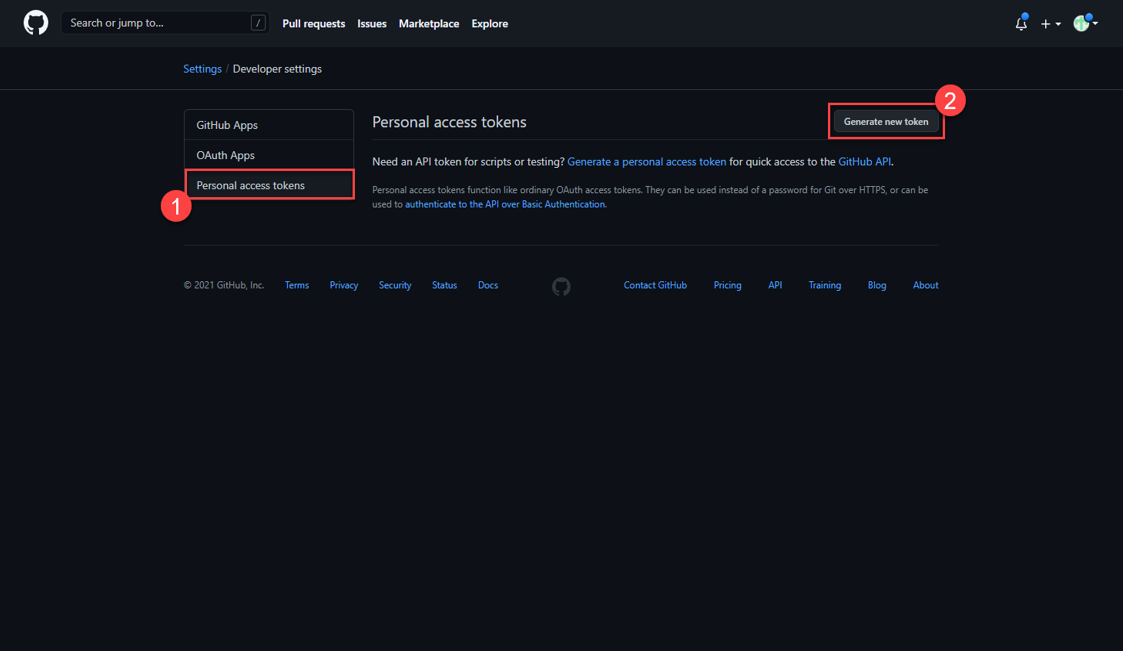Open the API footer link
Screen dimensions: 1123x651
point(775,285)
